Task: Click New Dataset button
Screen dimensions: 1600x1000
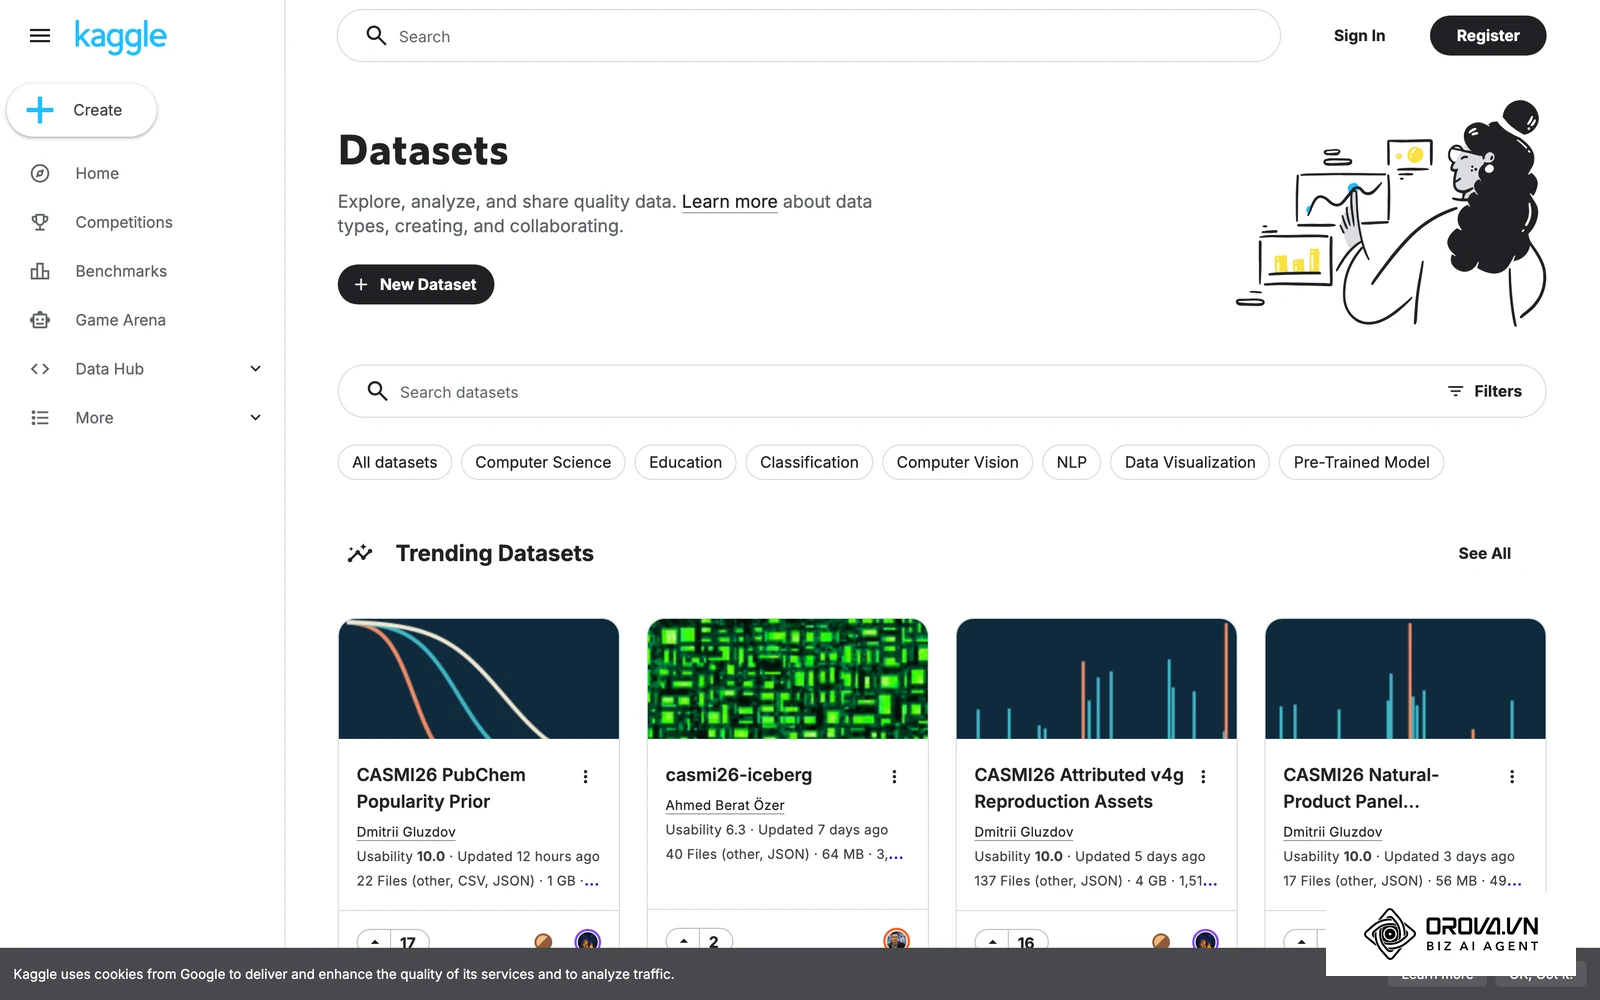Action: pyautogui.click(x=416, y=284)
